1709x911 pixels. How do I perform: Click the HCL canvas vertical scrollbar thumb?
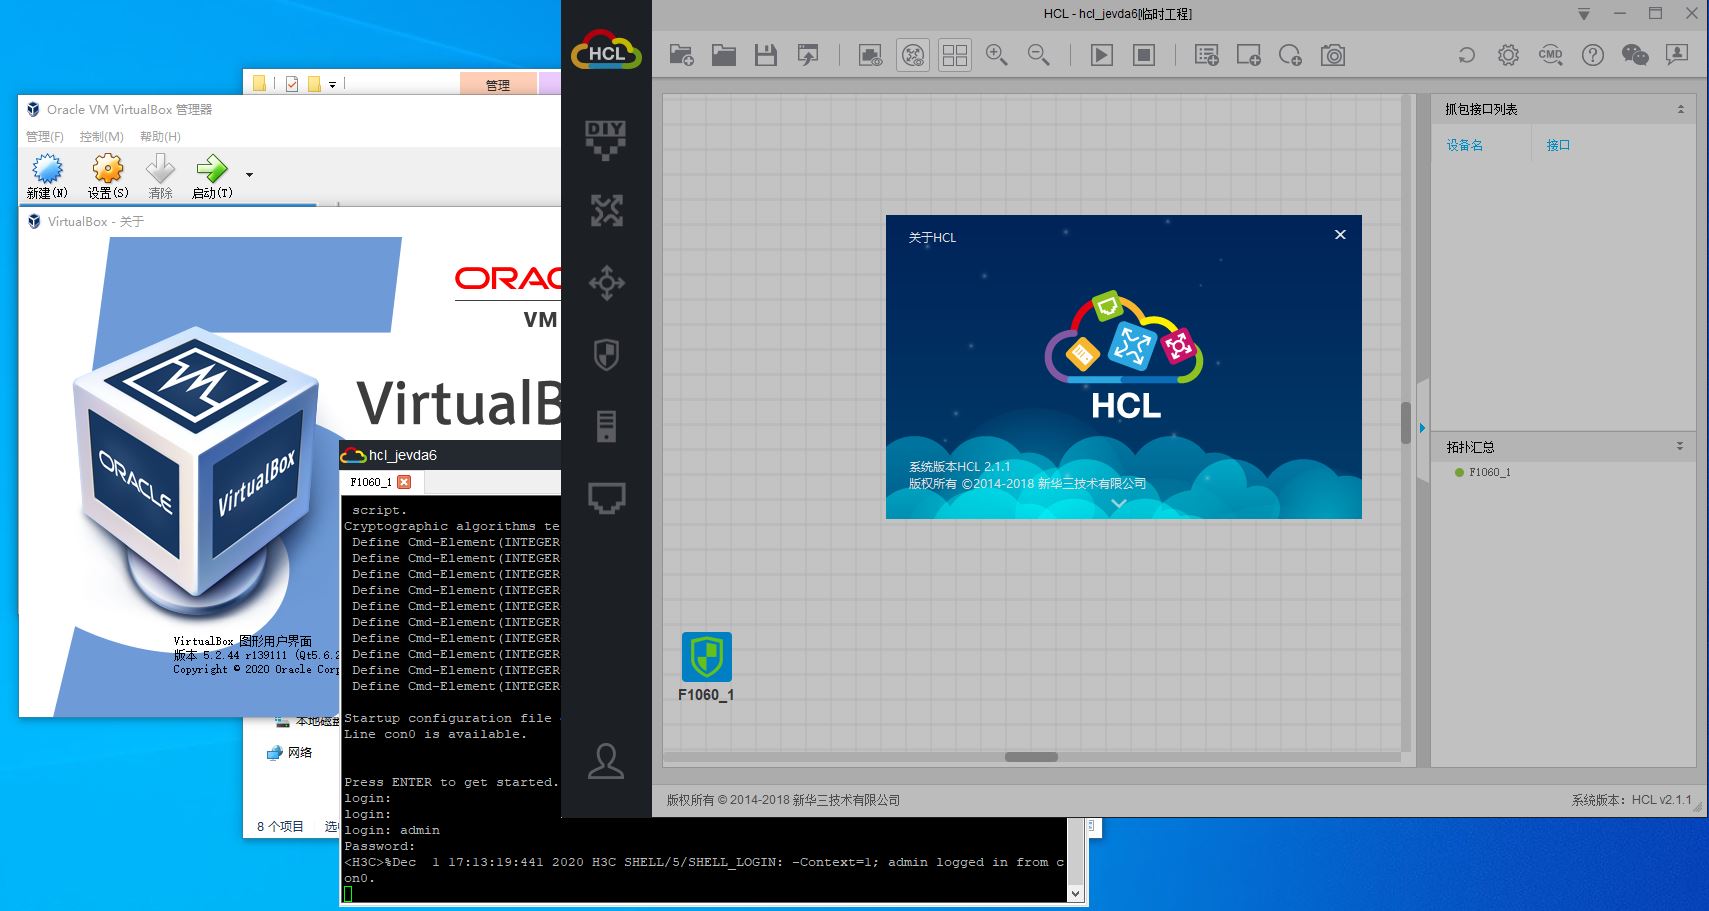(1406, 423)
